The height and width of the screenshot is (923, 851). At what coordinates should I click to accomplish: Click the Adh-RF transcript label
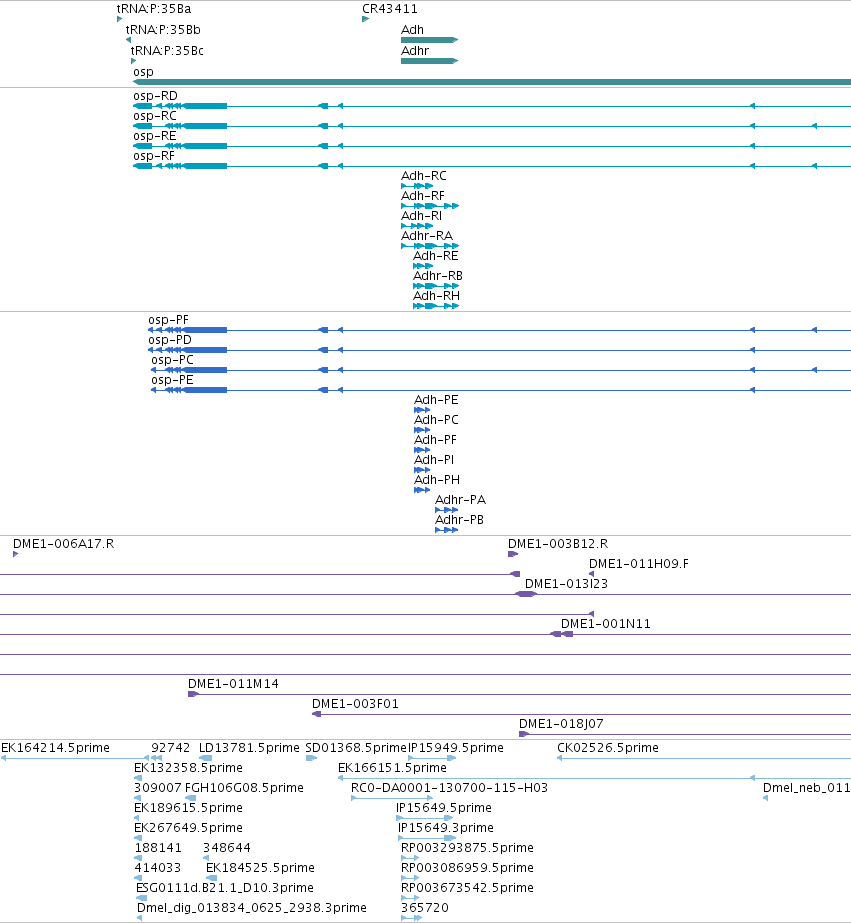[x=423, y=196]
